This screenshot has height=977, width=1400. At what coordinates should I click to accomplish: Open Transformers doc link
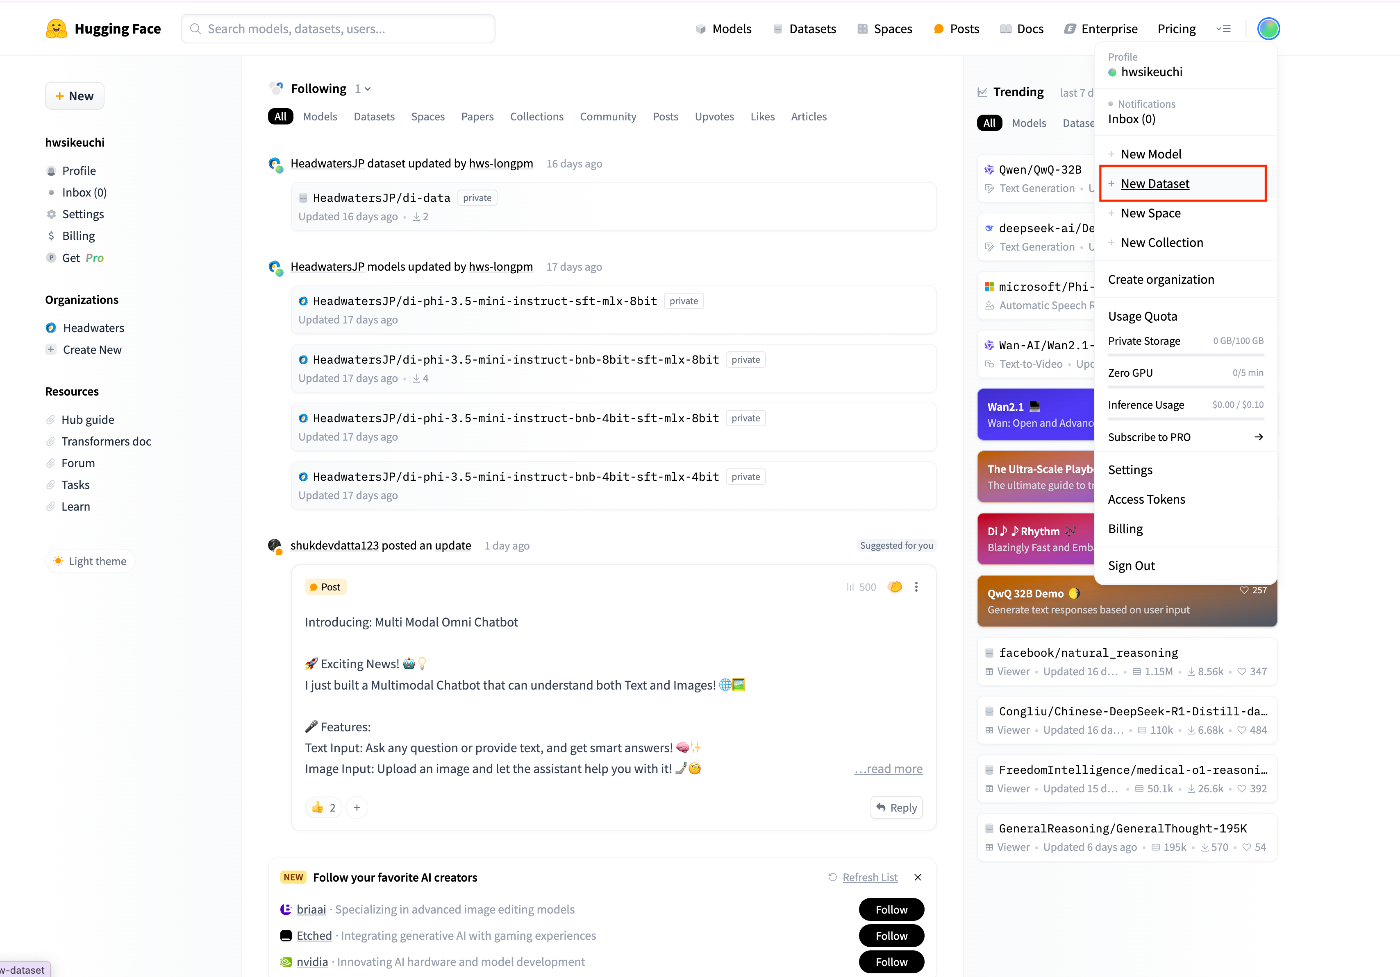[x=106, y=442]
